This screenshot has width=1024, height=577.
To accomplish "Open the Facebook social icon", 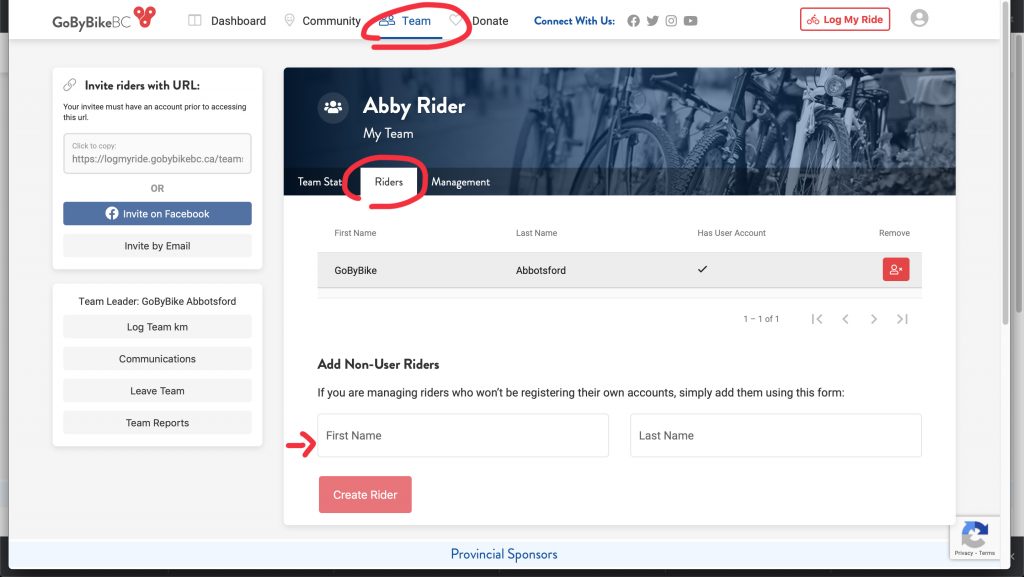I will [633, 21].
